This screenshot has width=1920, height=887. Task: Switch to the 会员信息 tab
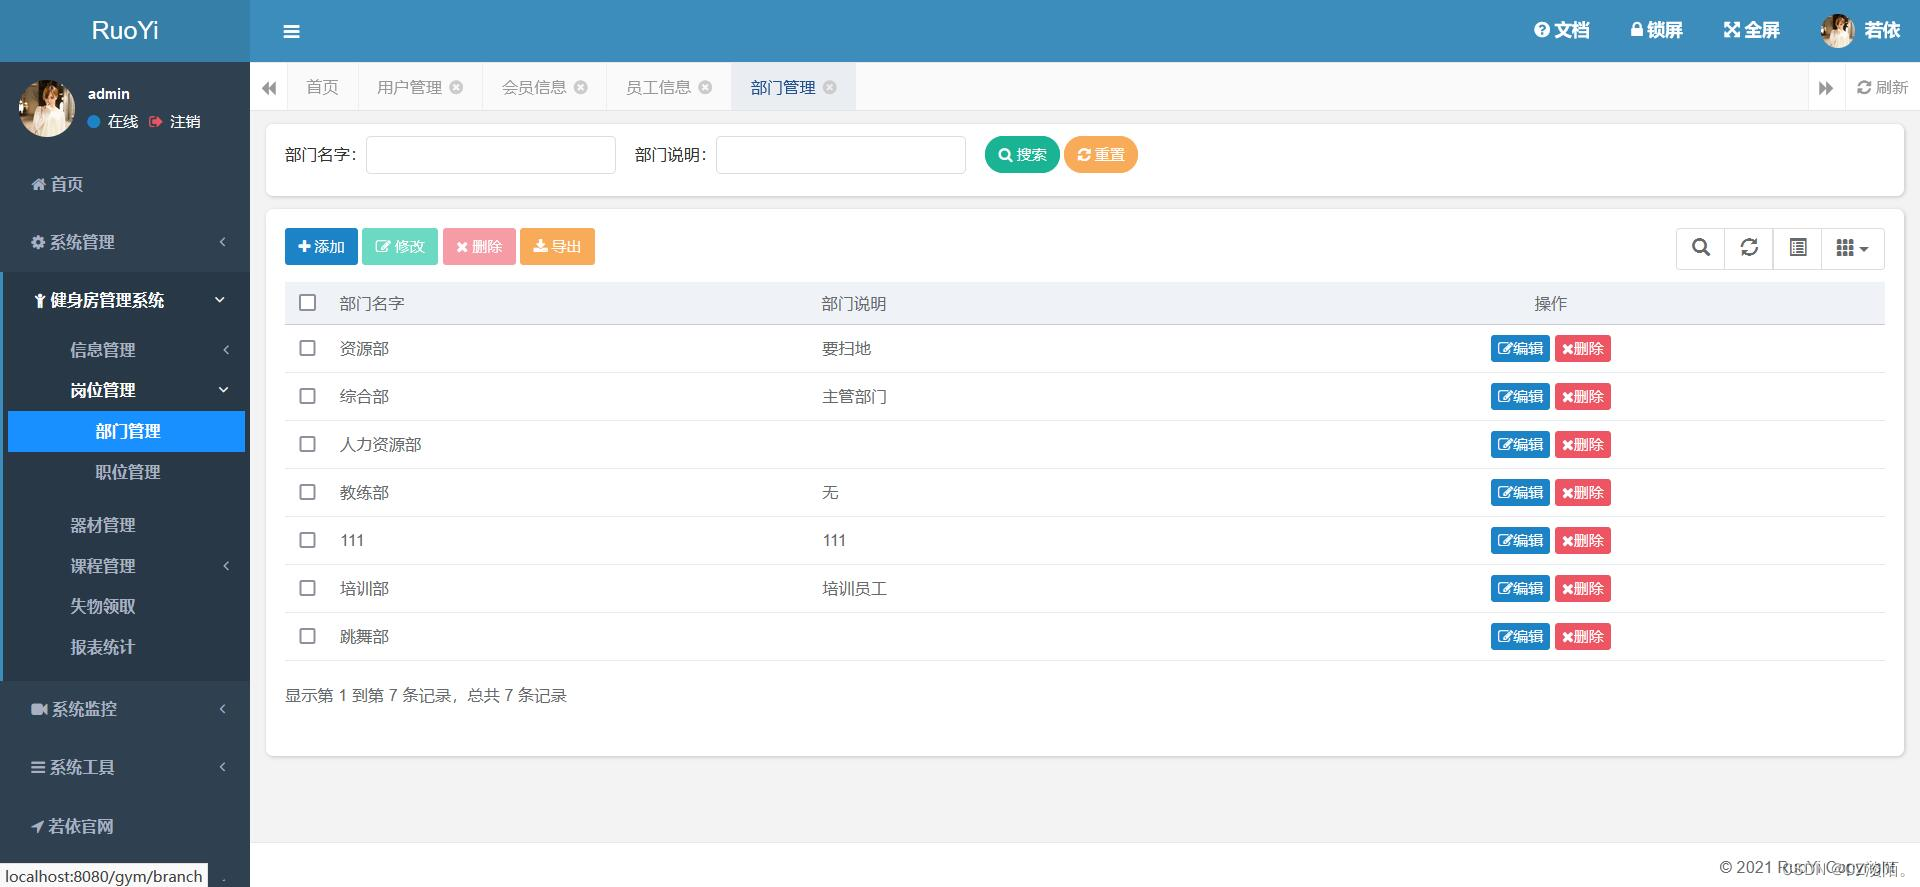[534, 87]
